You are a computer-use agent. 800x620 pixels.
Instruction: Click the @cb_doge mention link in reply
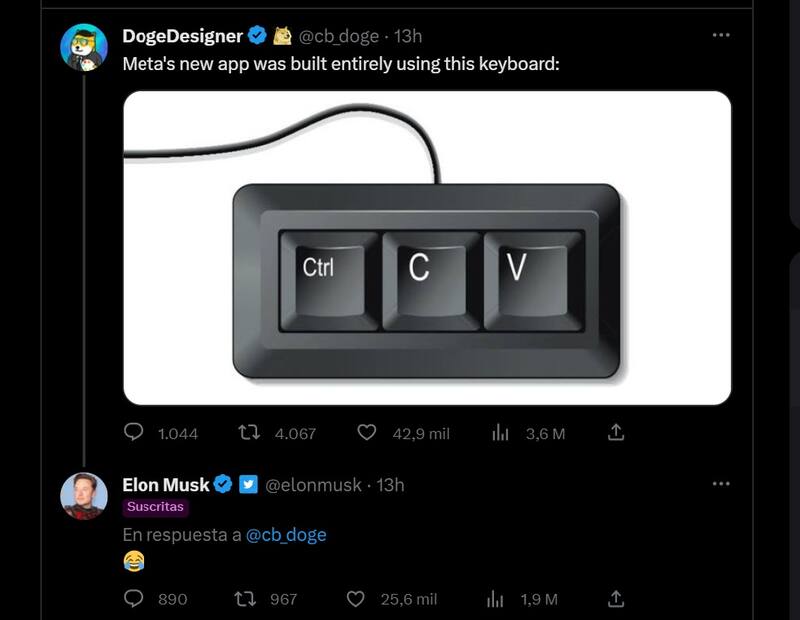pos(286,535)
